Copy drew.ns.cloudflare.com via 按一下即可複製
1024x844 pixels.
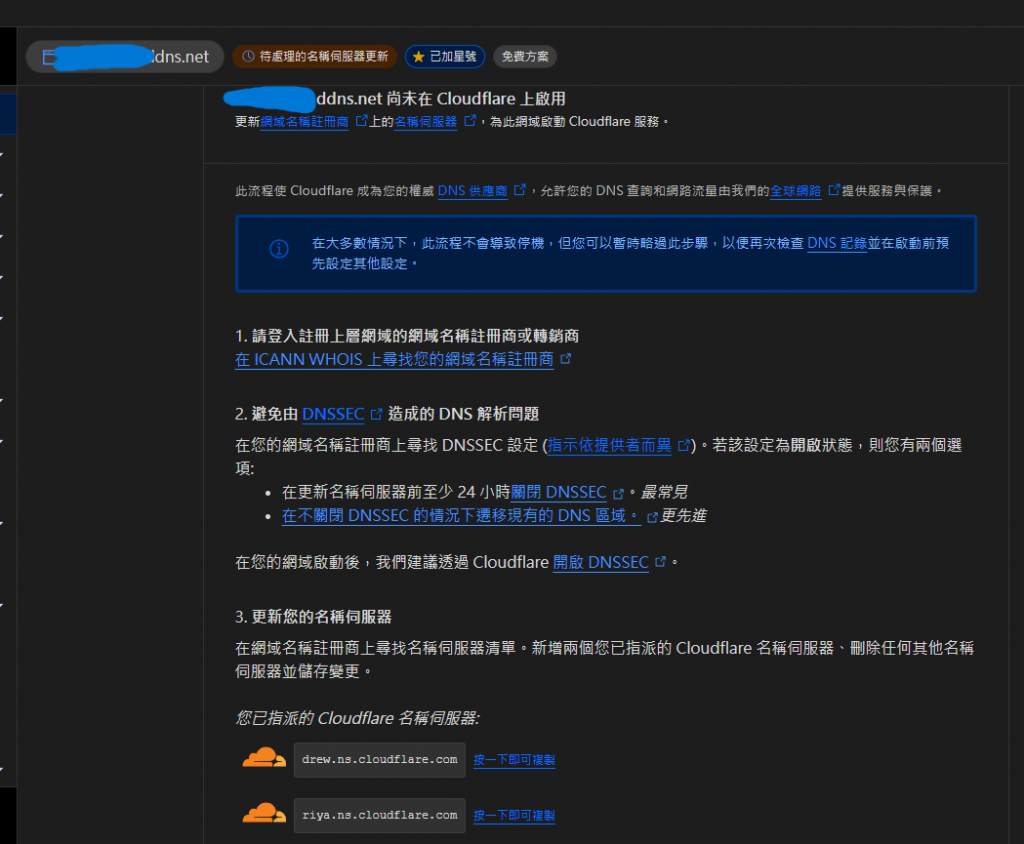point(514,760)
